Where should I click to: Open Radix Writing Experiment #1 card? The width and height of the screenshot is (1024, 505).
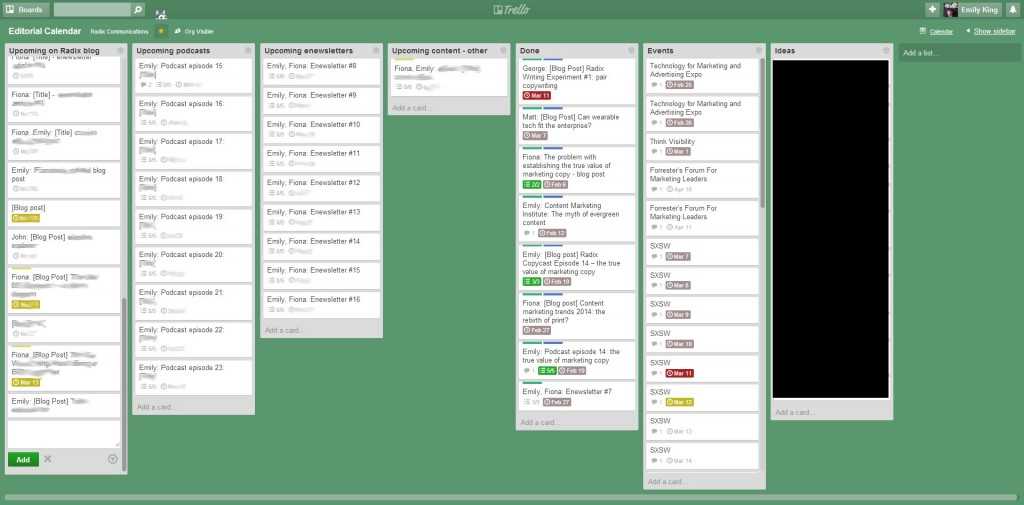click(x=577, y=82)
